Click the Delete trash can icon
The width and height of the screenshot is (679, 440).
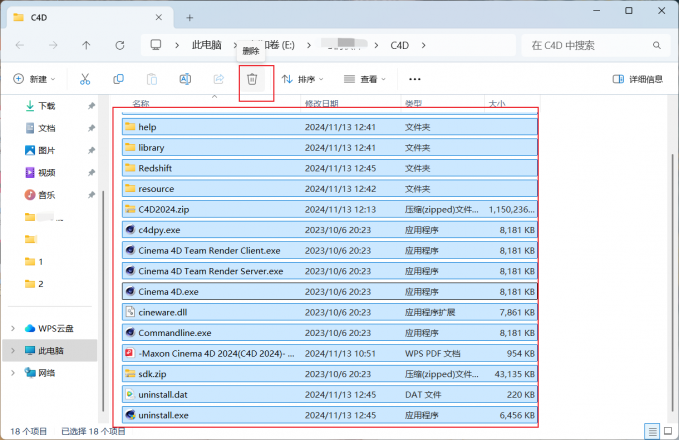(252, 79)
